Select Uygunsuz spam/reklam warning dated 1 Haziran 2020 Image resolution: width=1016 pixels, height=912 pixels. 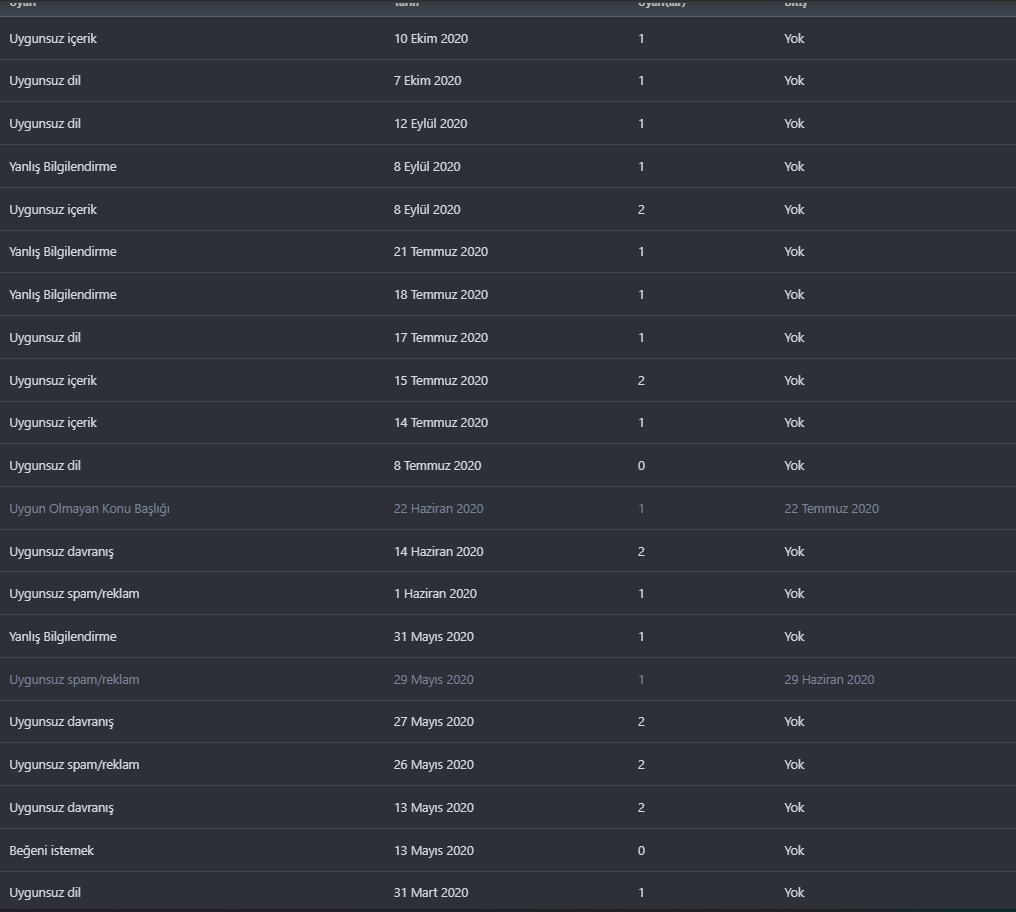click(74, 594)
